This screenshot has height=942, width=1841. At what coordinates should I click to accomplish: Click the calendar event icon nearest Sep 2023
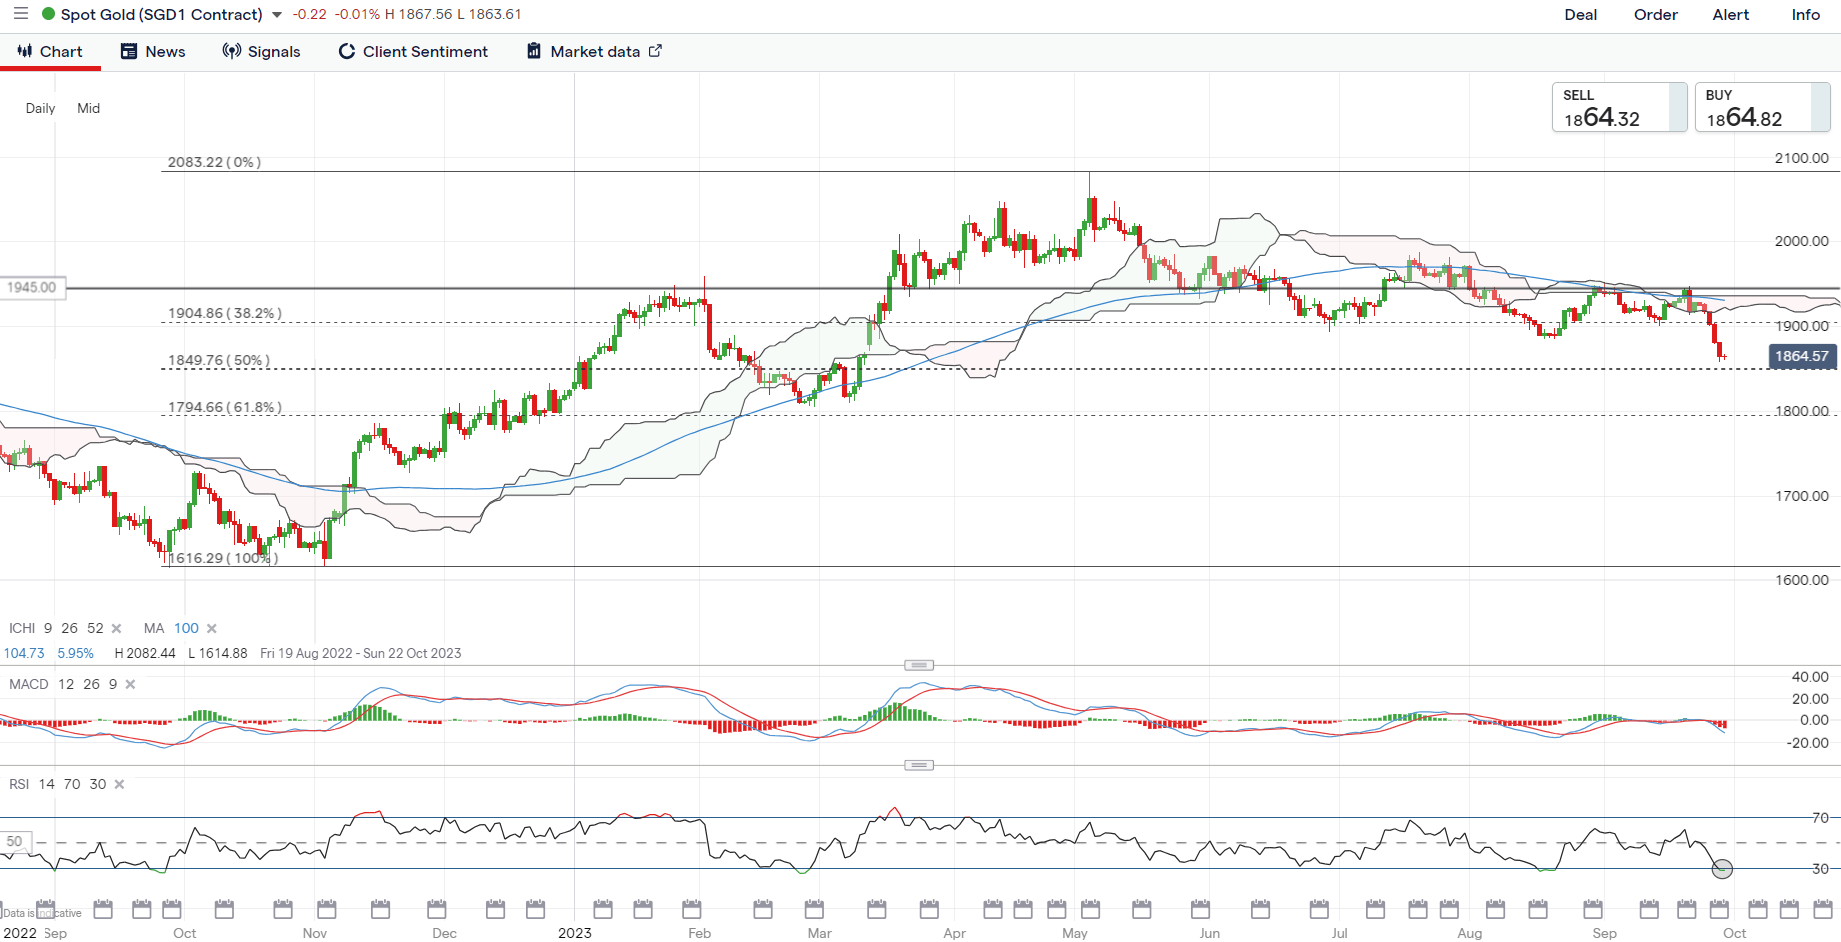pyautogui.click(x=1593, y=909)
